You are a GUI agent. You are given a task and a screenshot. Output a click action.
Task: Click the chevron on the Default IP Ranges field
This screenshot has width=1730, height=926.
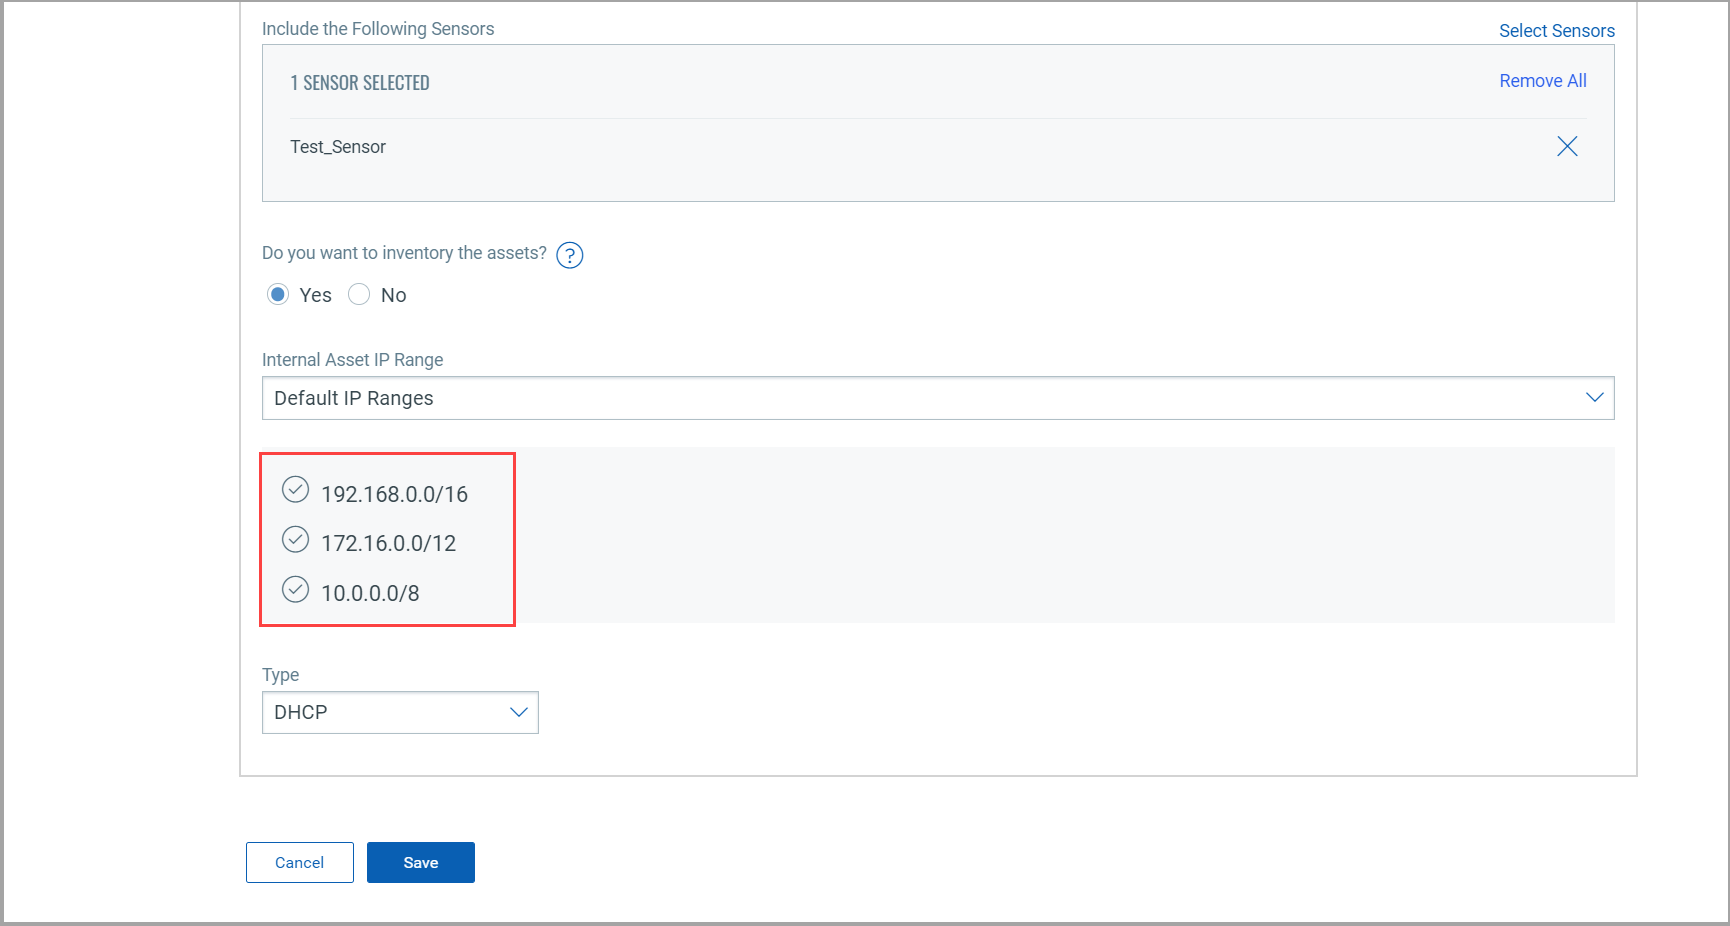pos(1595,397)
